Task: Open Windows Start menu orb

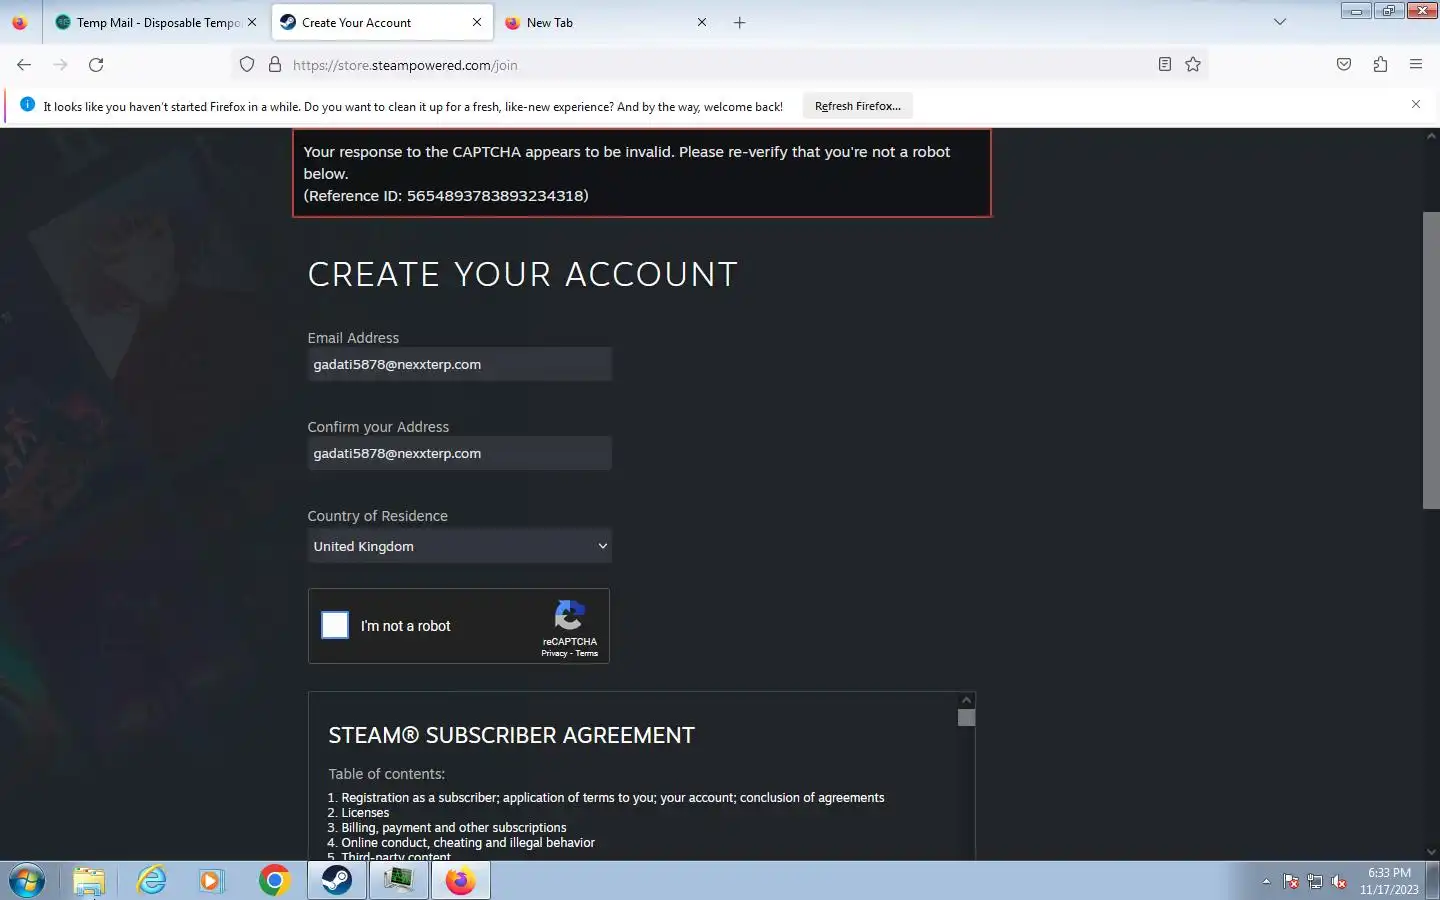Action: pyautogui.click(x=27, y=881)
